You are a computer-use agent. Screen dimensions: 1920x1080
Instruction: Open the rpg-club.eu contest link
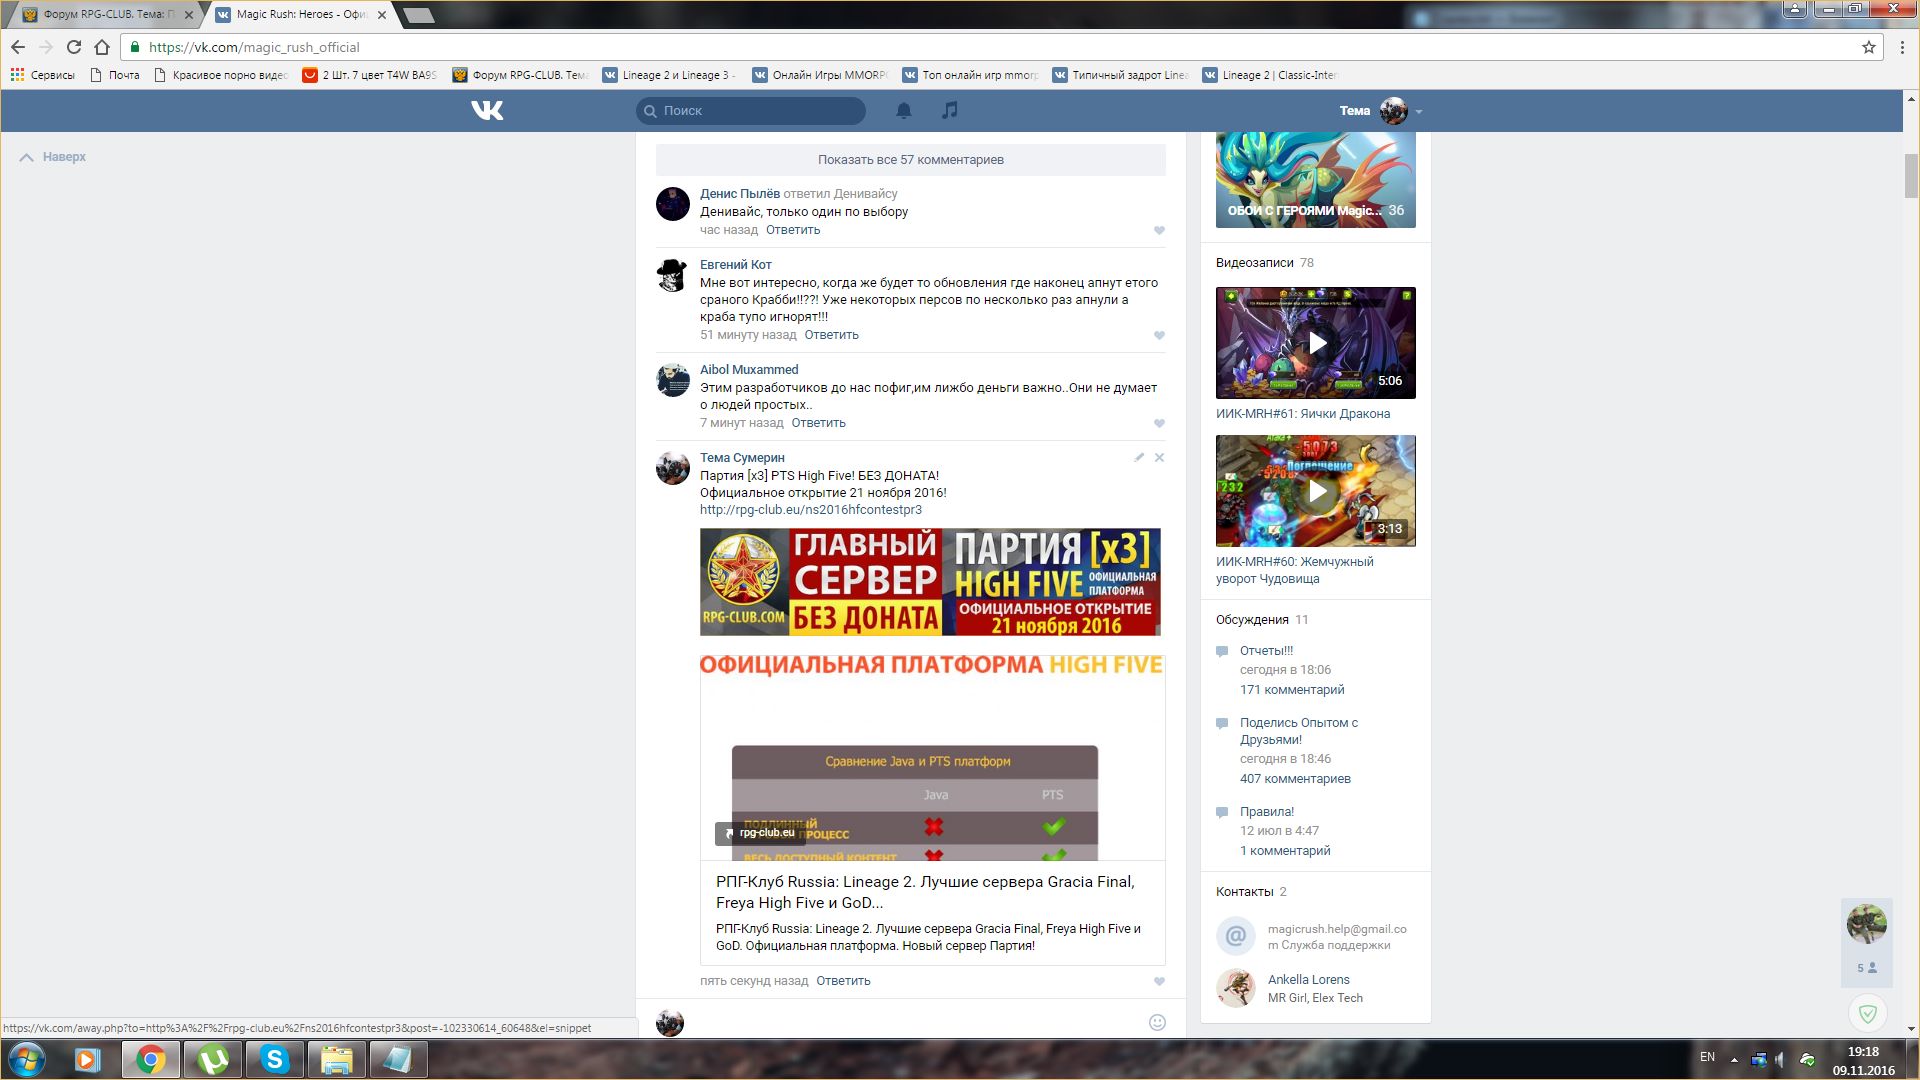point(811,510)
